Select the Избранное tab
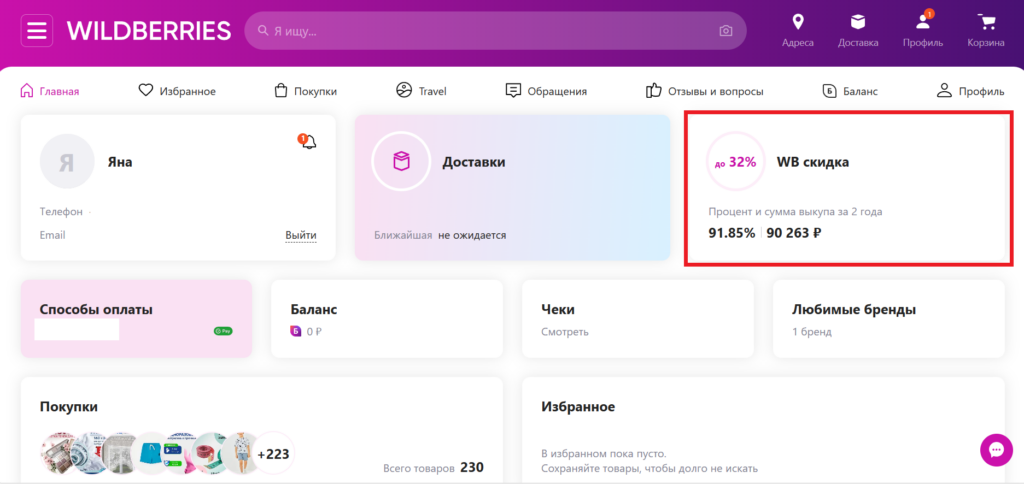The width and height of the screenshot is (1024, 484). (x=177, y=91)
